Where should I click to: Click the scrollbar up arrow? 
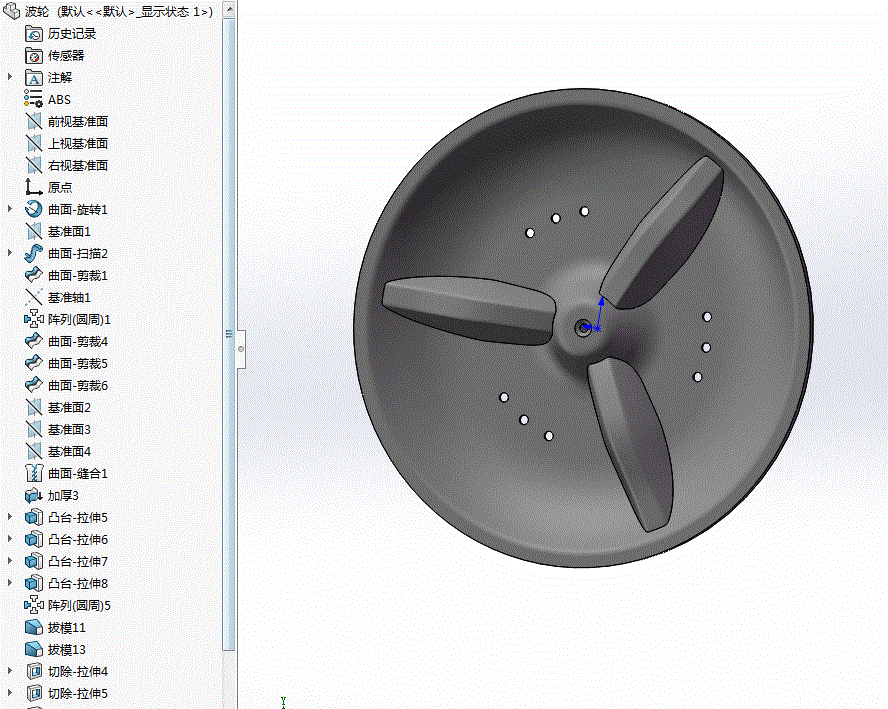coord(229,9)
